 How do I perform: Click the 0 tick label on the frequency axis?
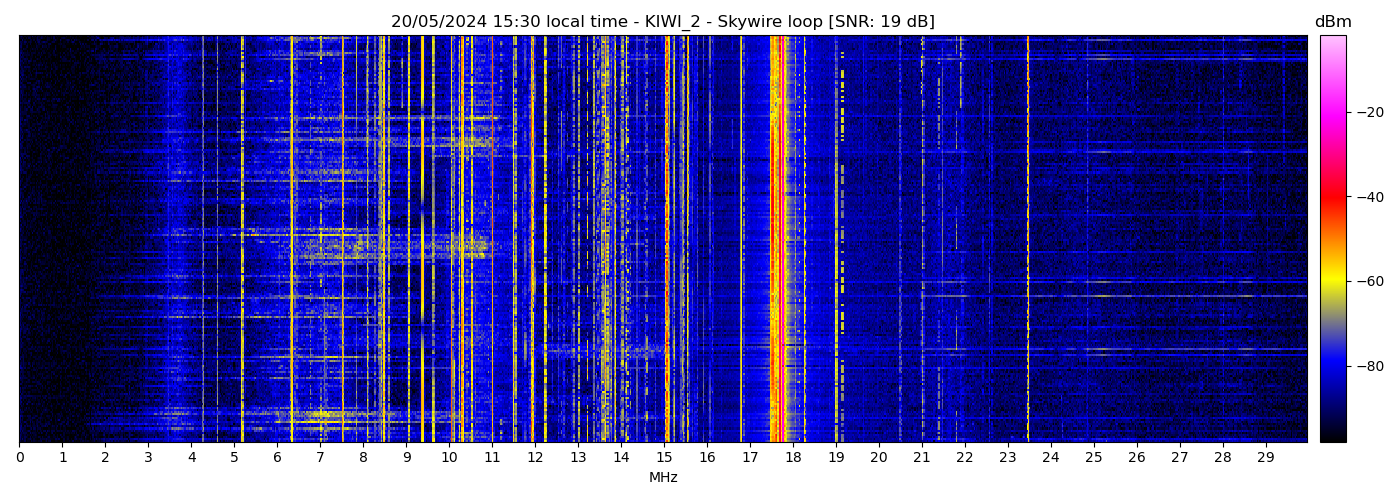point(19,458)
